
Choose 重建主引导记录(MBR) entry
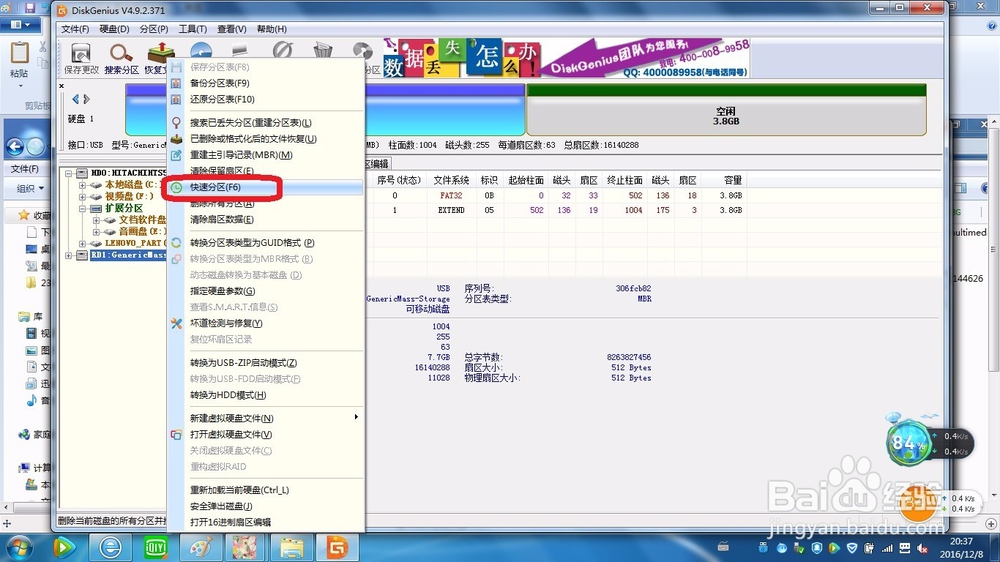point(266,154)
